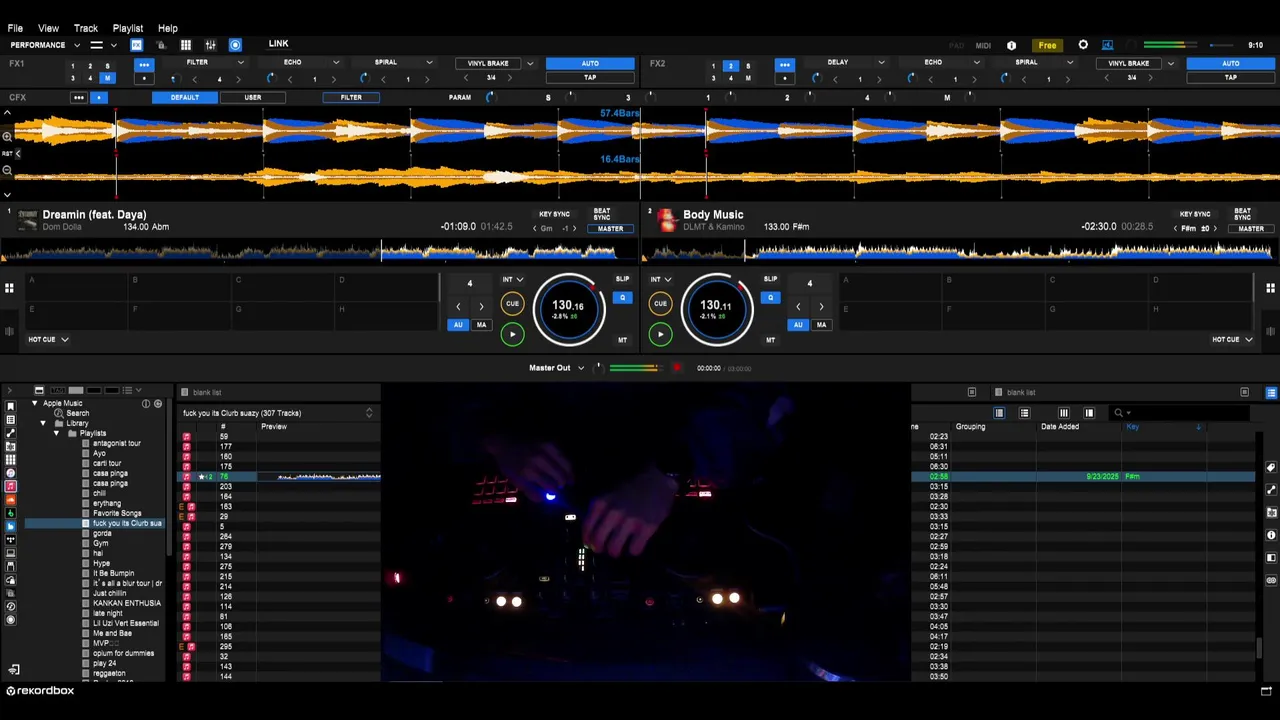Collapse the Playlists tree node
The image size is (1280, 720).
tap(56, 433)
